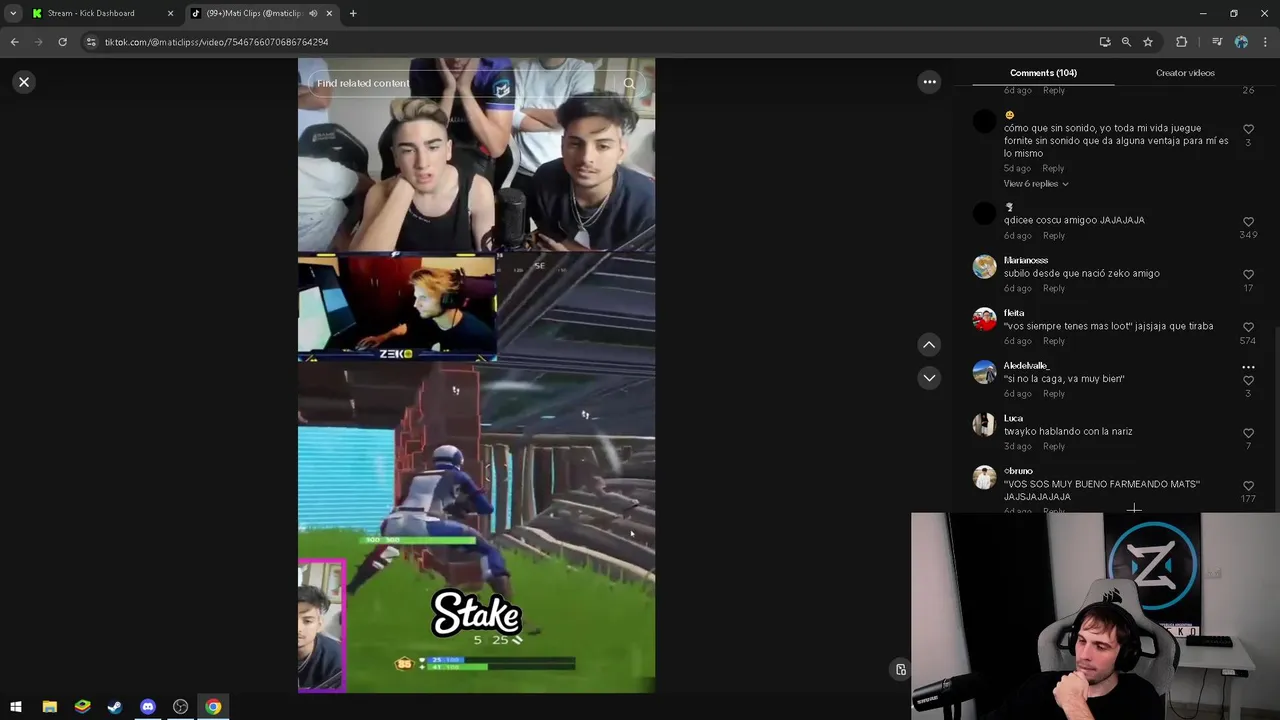Open the Chrome extensions puzzle icon
This screenshot has height=720, width=1280.
(1182, 42)
